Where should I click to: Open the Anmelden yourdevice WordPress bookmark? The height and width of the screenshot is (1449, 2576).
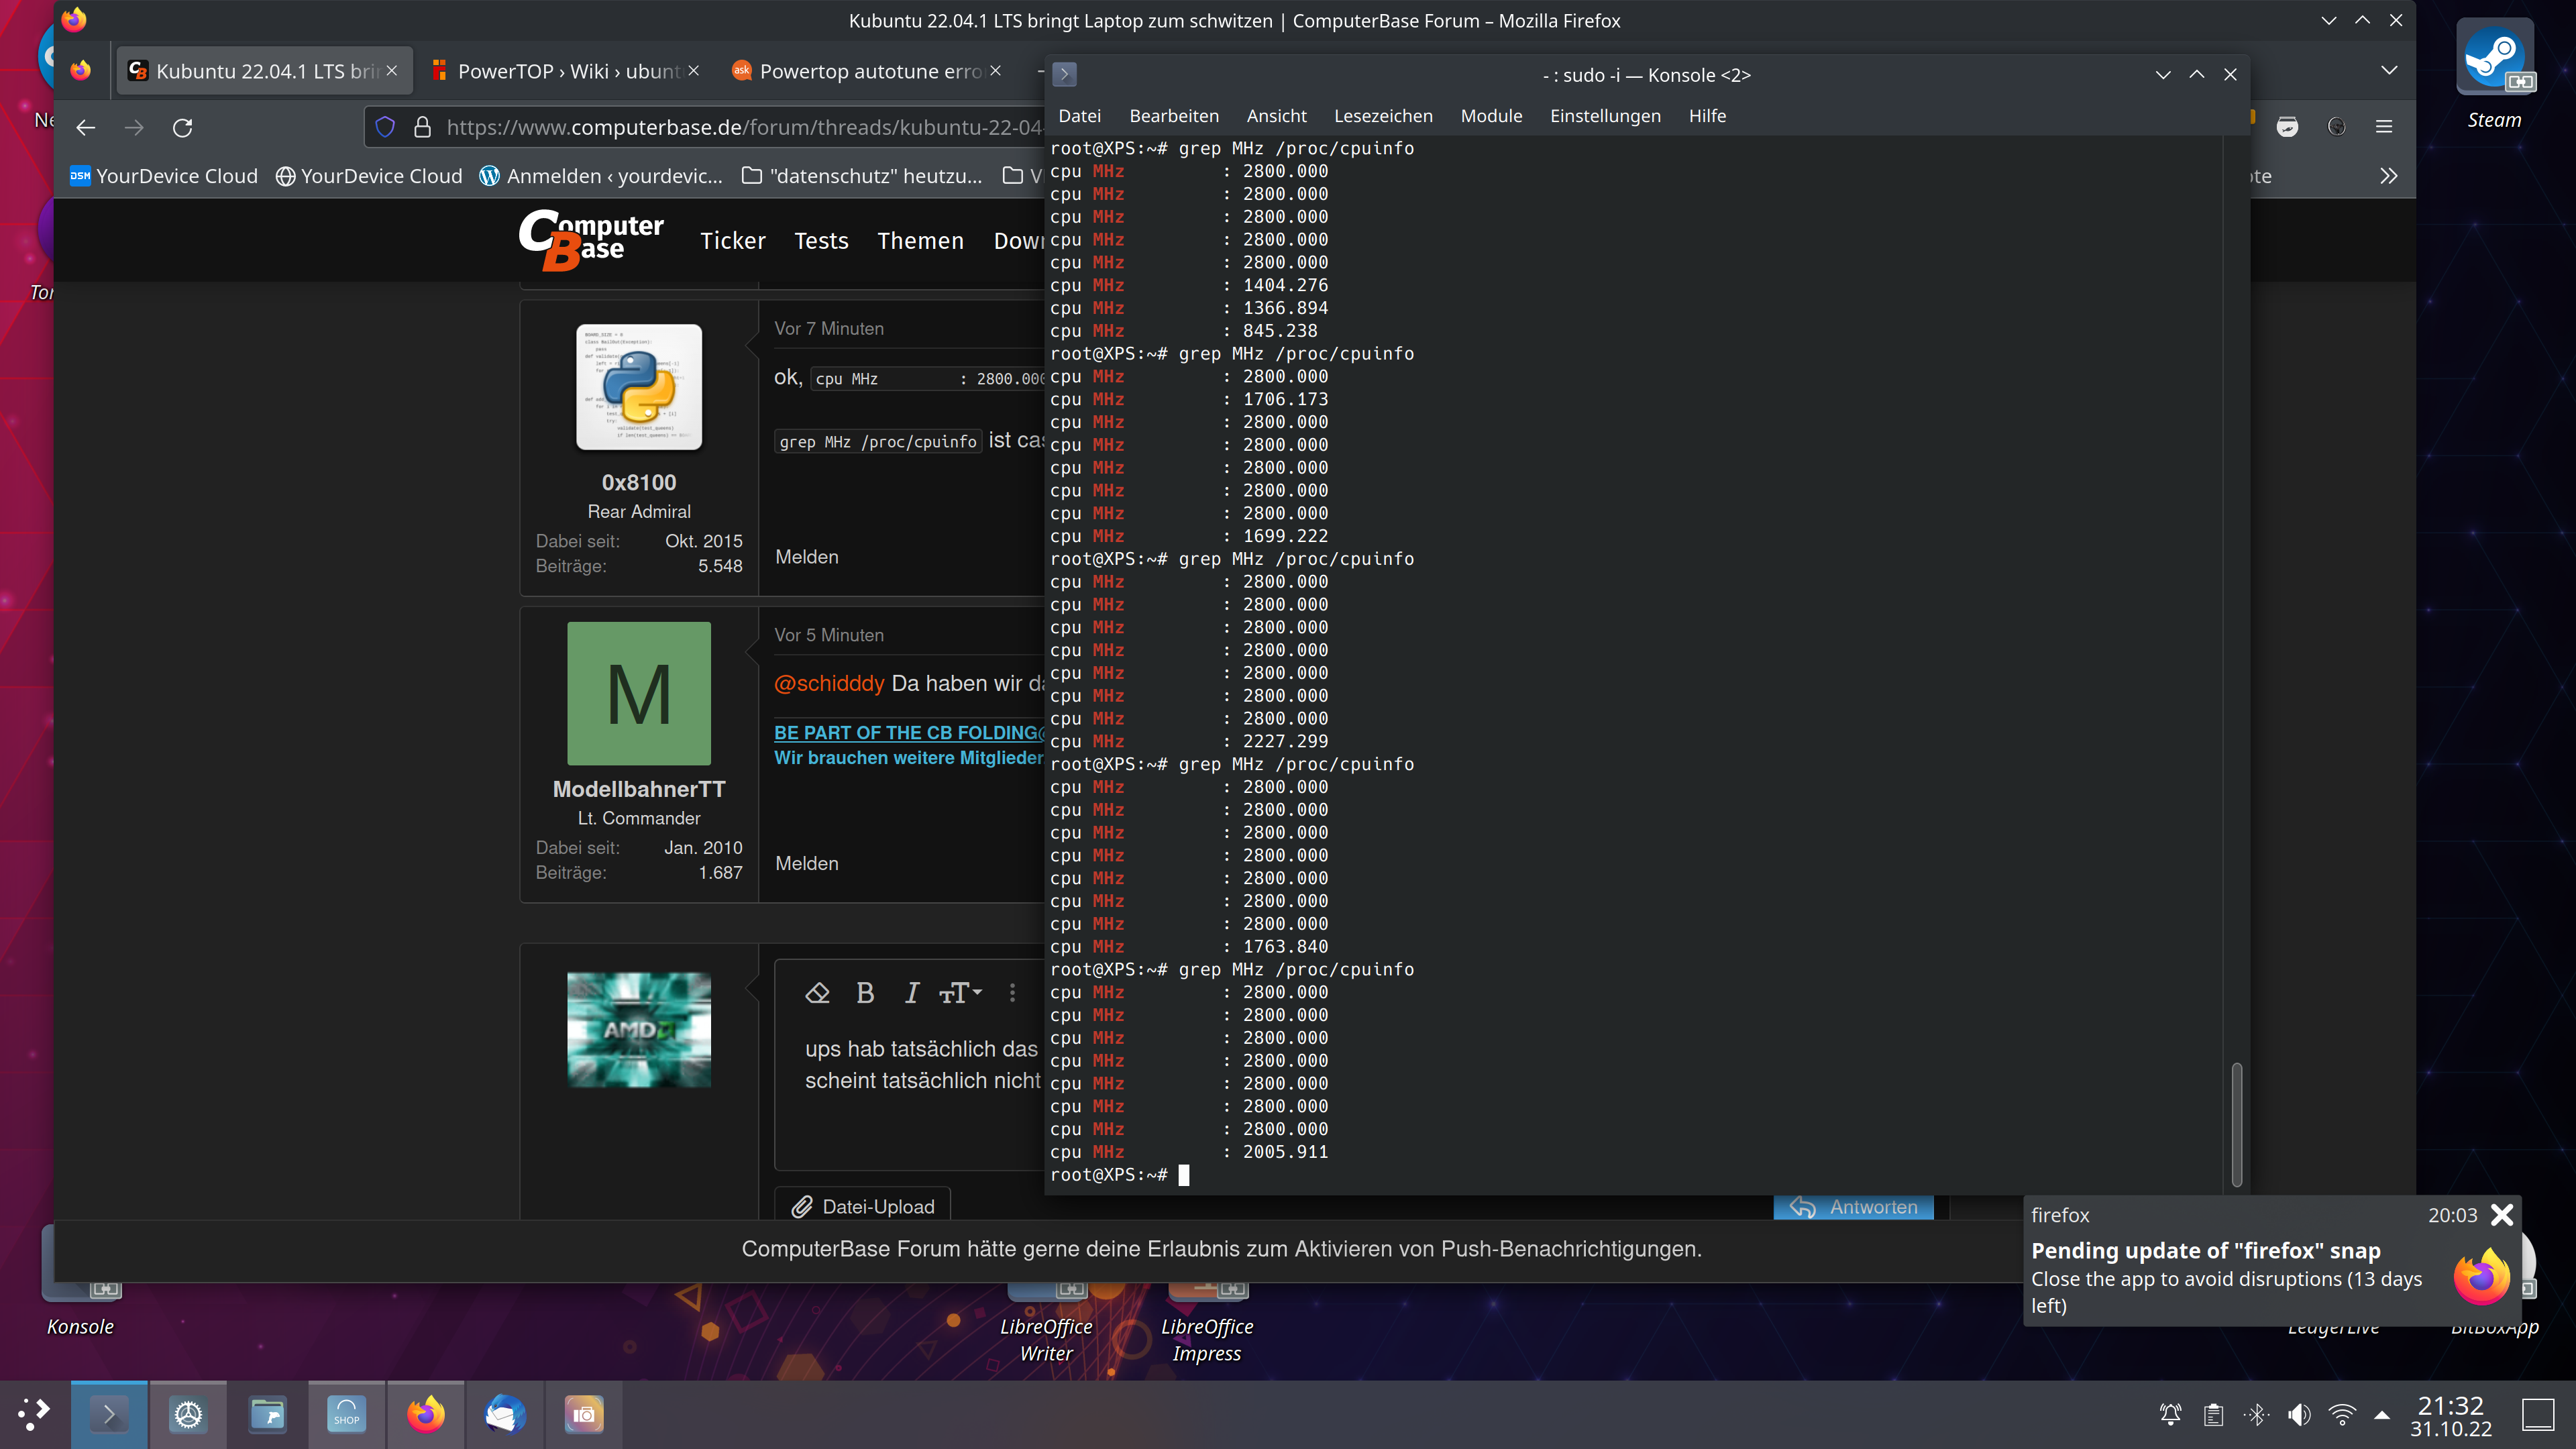click(601, 176)
